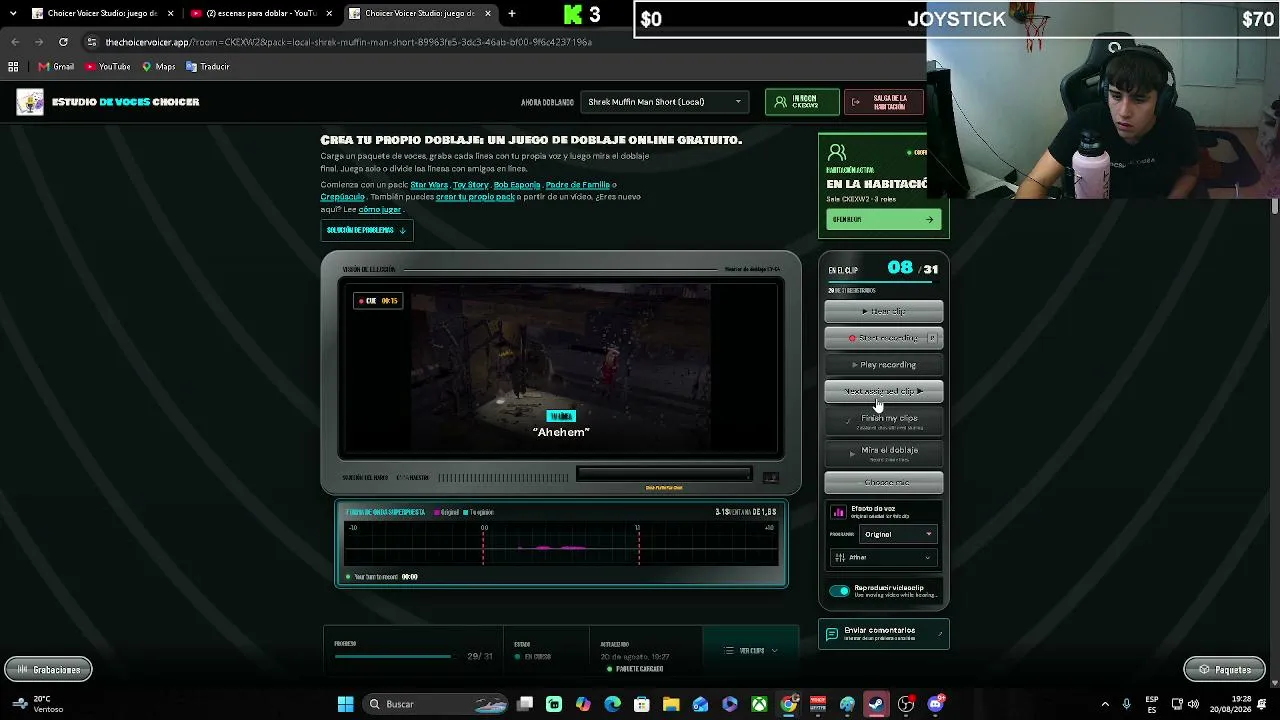Viewport: 1280px width, 720px height.
Task: Open the browser tab search dropdown
Action: click(12, 13)
